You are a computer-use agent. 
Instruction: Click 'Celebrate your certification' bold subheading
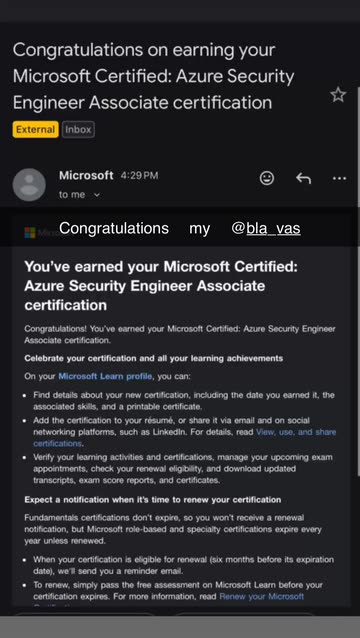[154, 358]
